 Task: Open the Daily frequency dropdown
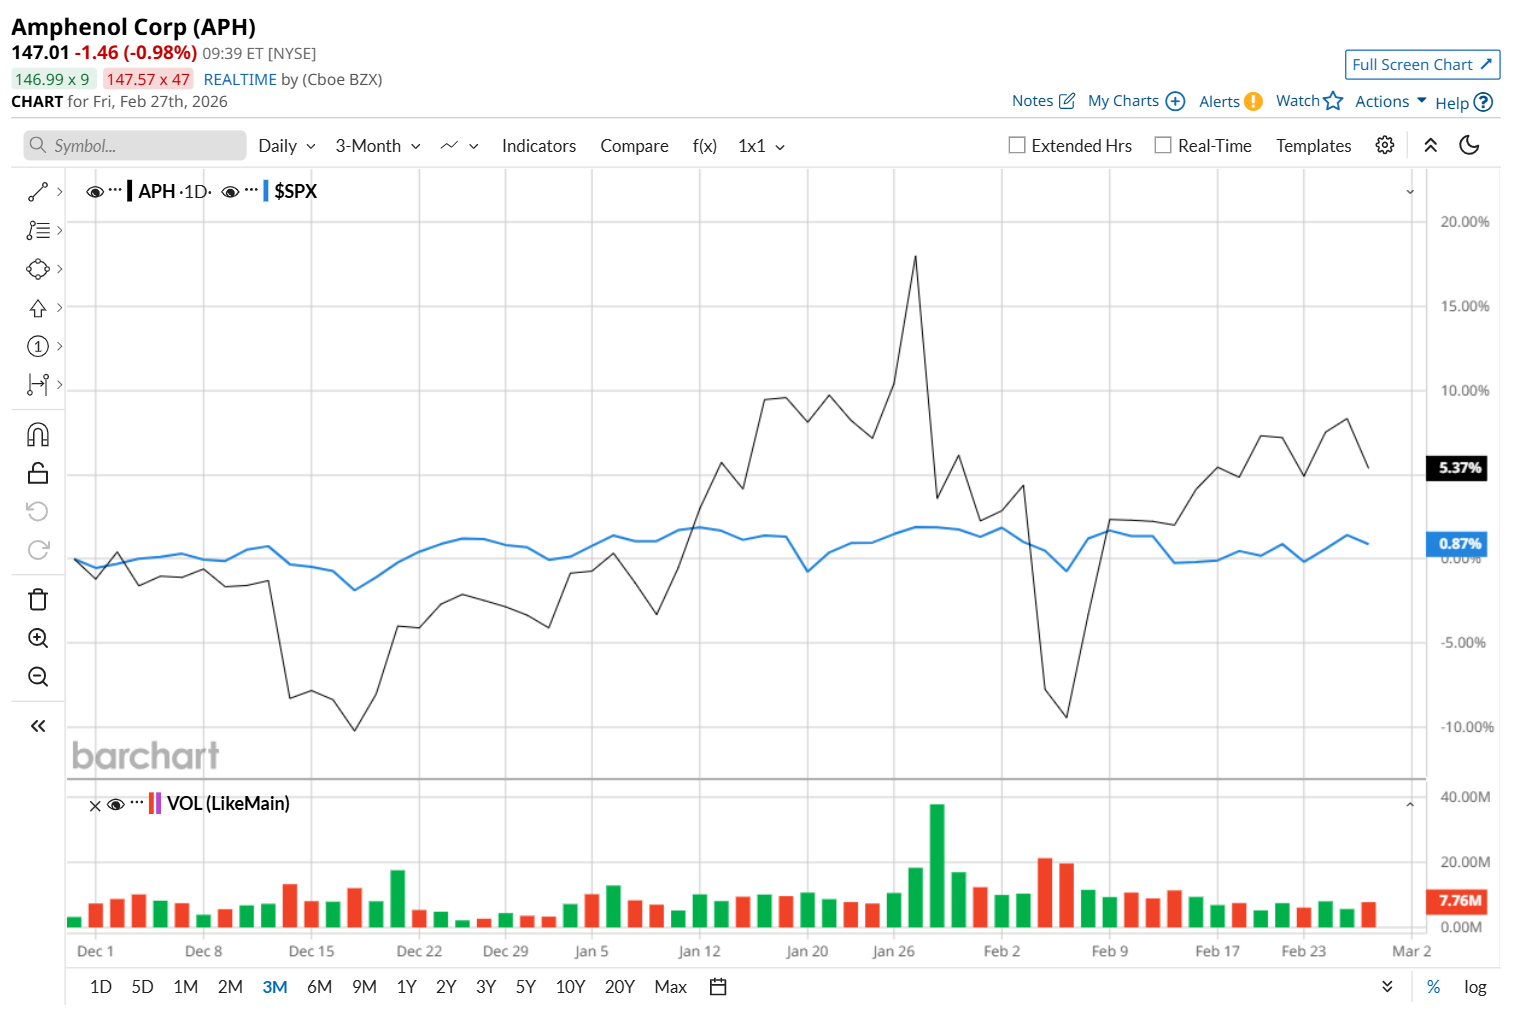(x=287, y=146)
